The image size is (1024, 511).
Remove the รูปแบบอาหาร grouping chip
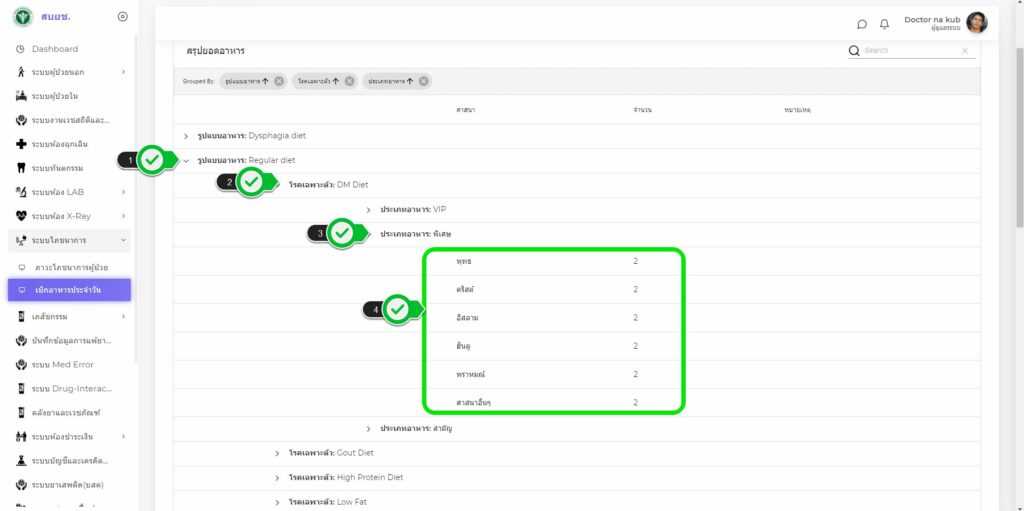click(279, 81)
